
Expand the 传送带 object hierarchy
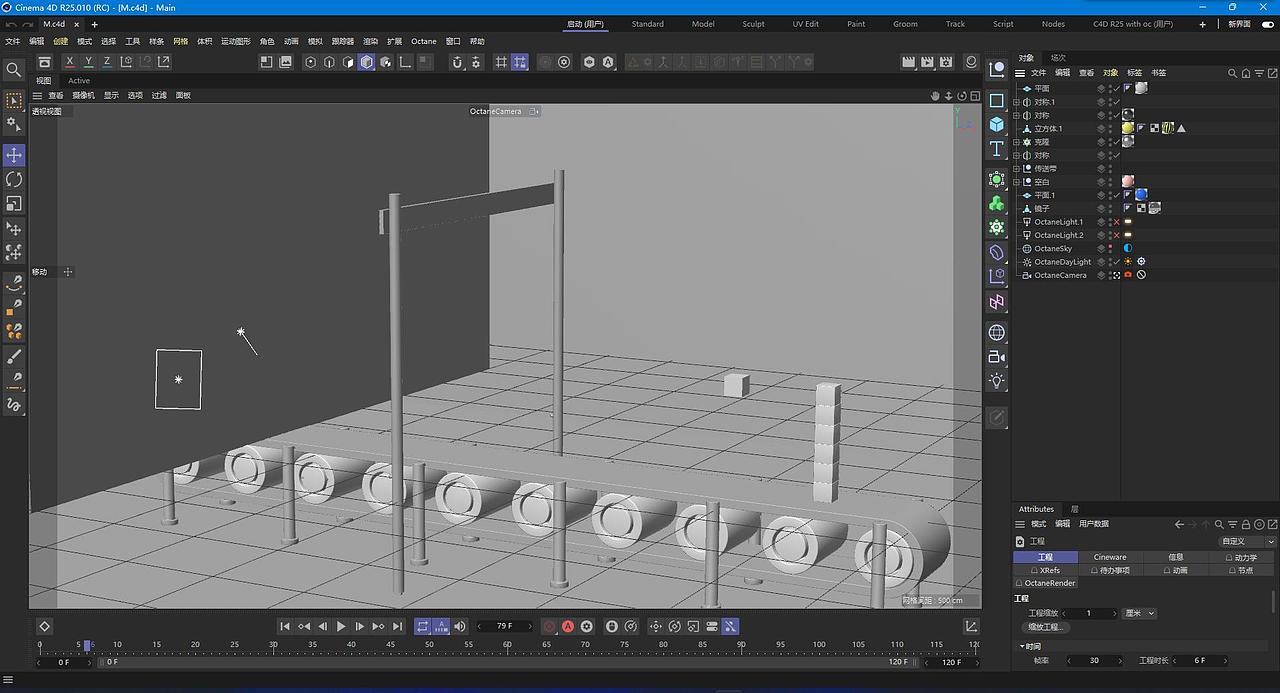point(1018,168)
